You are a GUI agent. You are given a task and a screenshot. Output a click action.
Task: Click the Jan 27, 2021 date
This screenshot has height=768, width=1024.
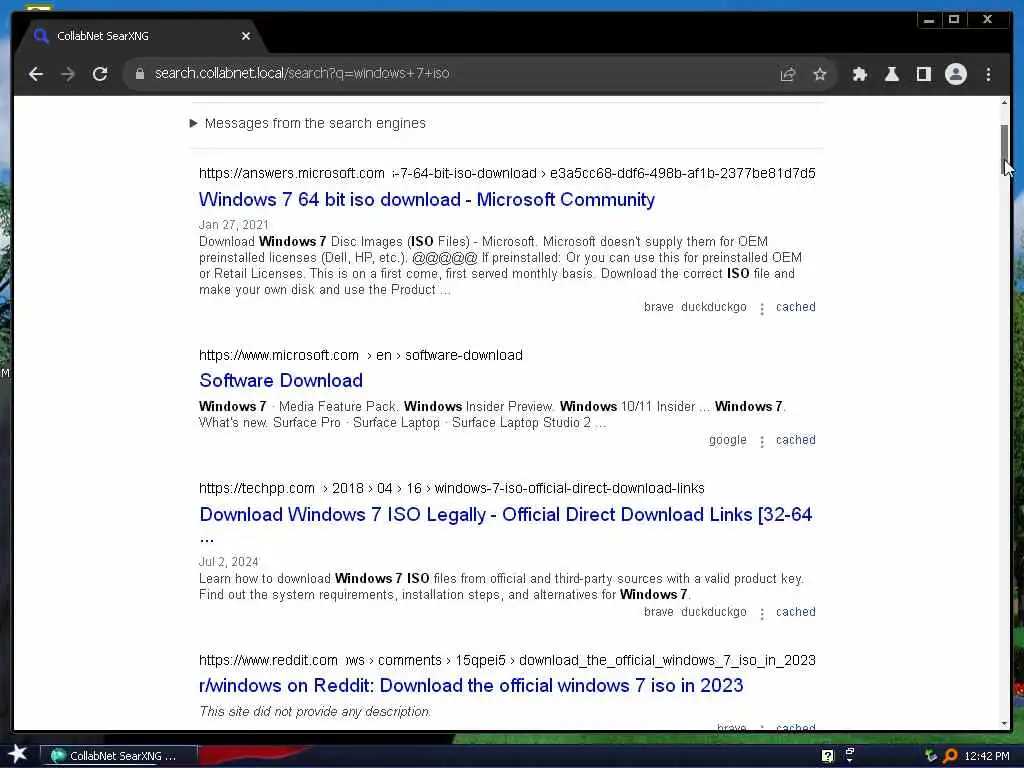[x=233, y=225]
